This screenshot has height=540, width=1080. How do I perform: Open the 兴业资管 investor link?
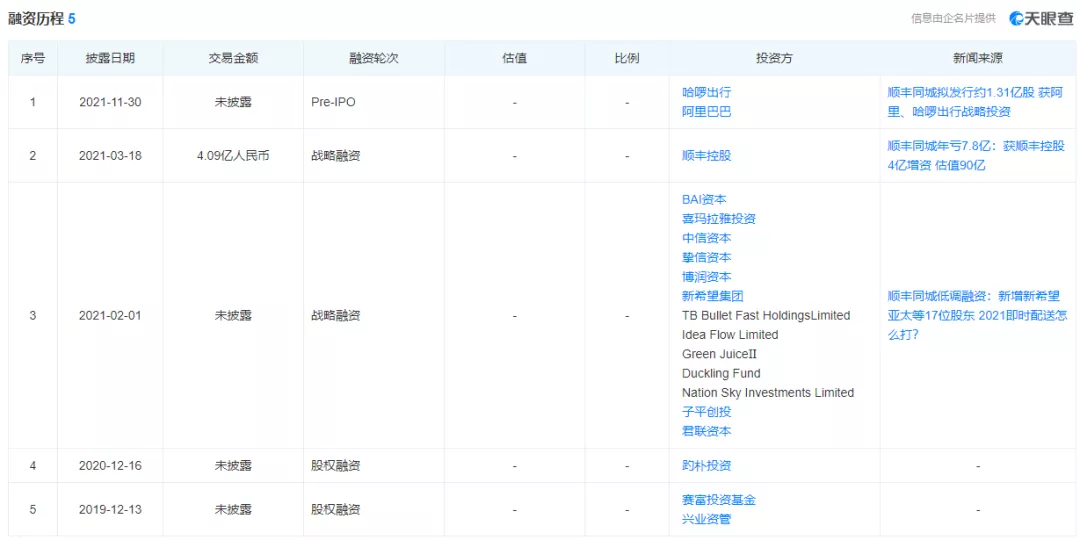click(x=706, y=519)
